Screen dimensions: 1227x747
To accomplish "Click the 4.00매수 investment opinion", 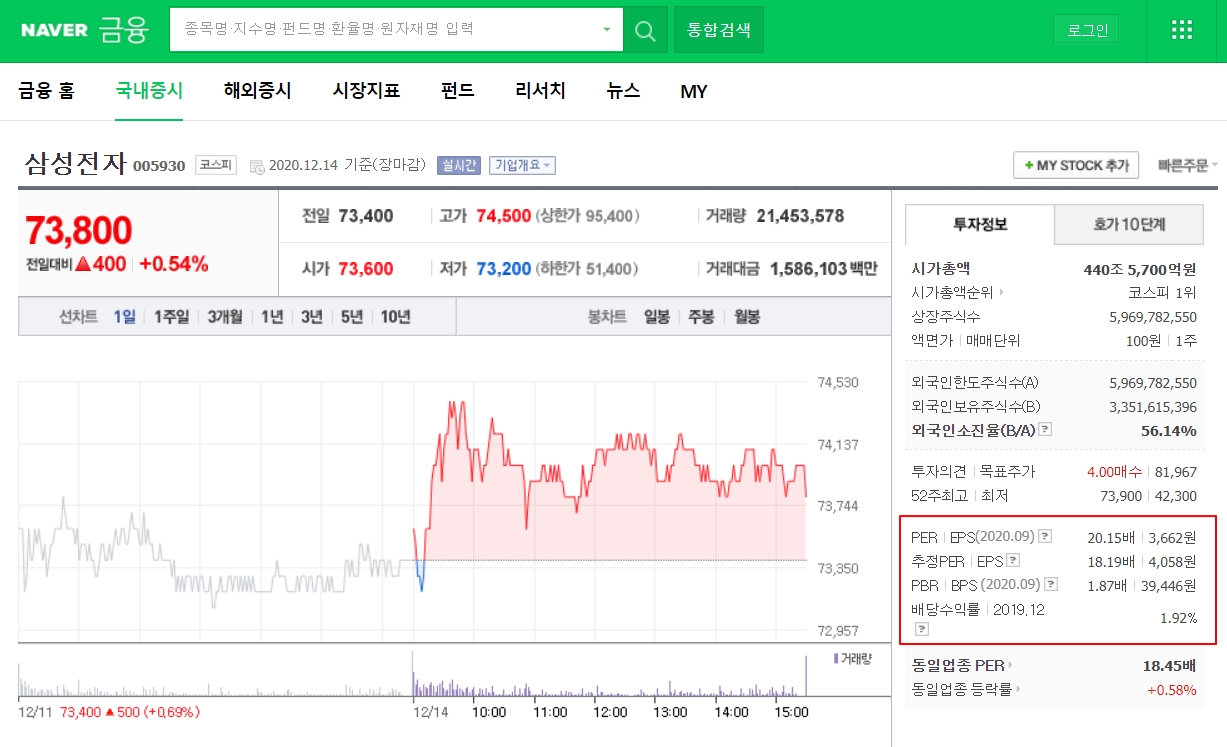I will click(x=1115, y=472).
